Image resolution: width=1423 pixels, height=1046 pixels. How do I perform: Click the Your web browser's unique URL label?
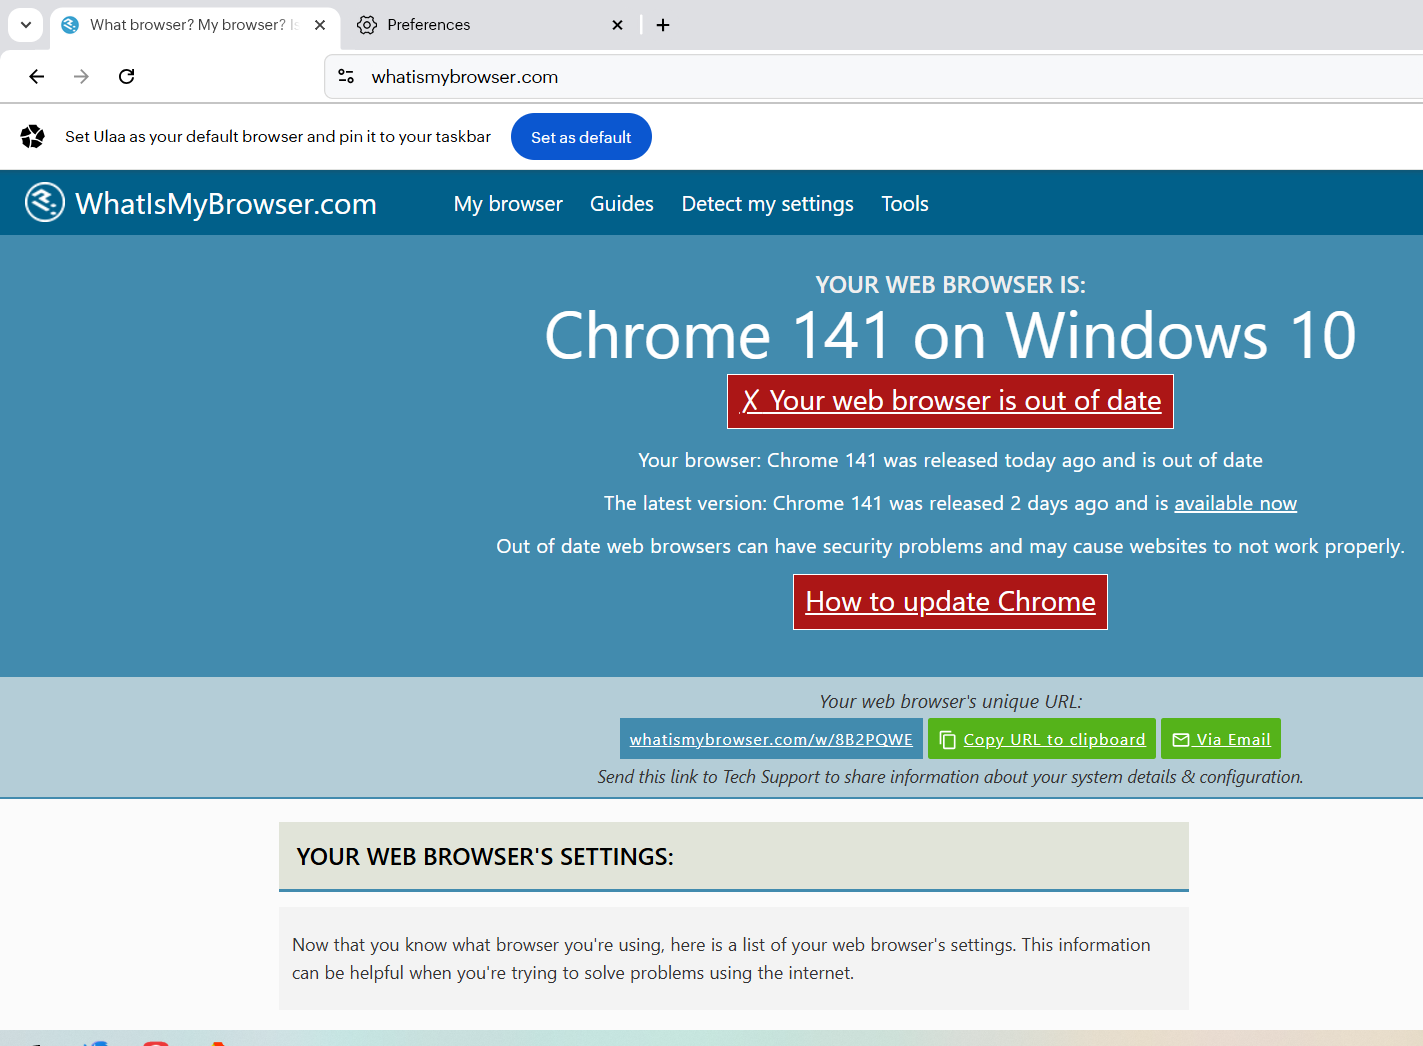click(x=950, y=702)
